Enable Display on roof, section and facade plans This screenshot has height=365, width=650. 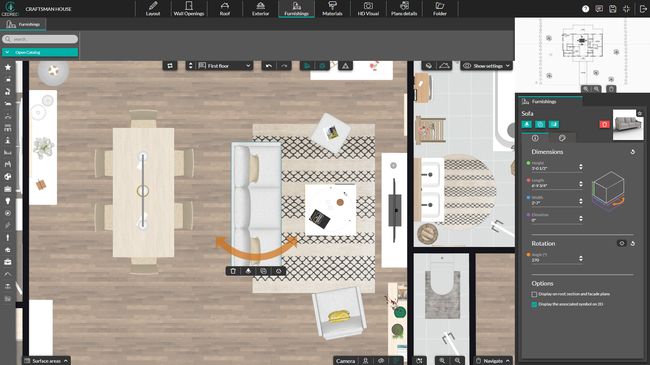(x=534, y=294)
